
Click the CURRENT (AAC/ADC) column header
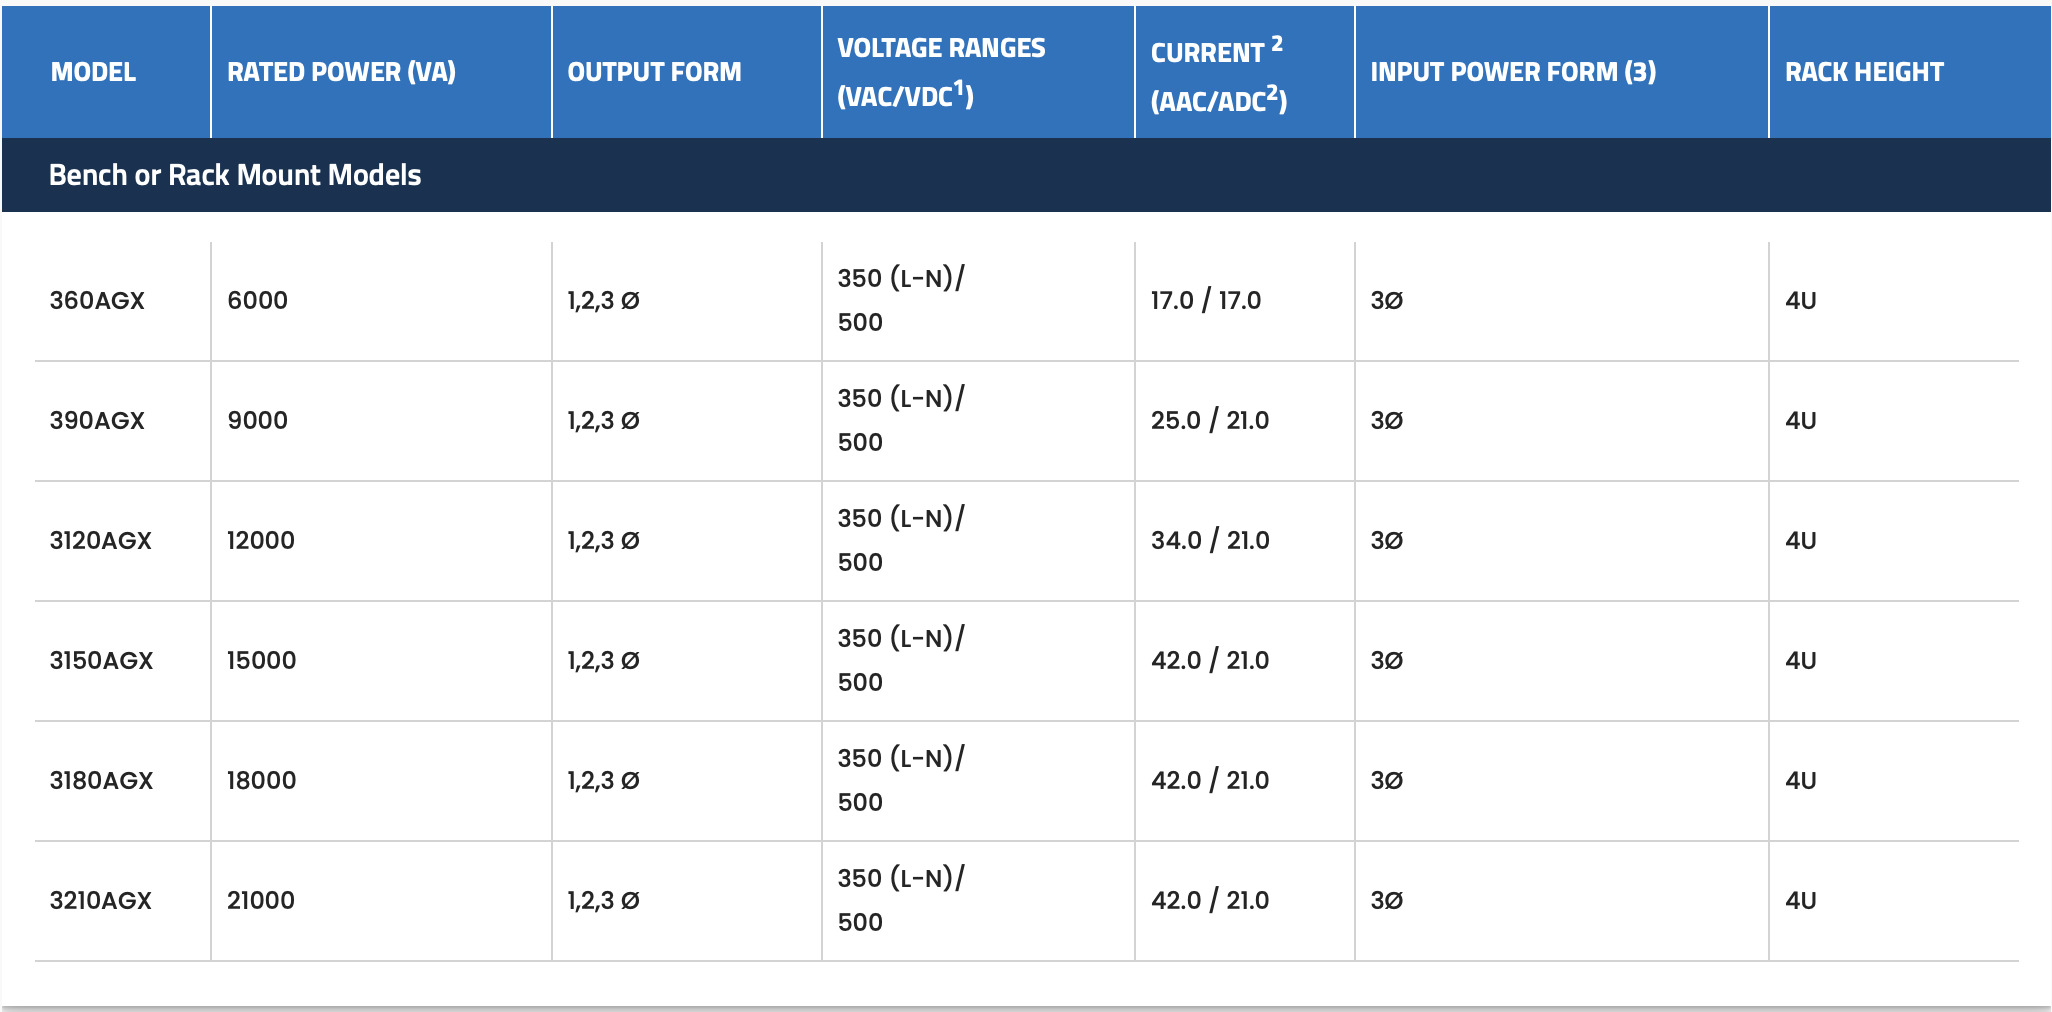click(1218, 75)
